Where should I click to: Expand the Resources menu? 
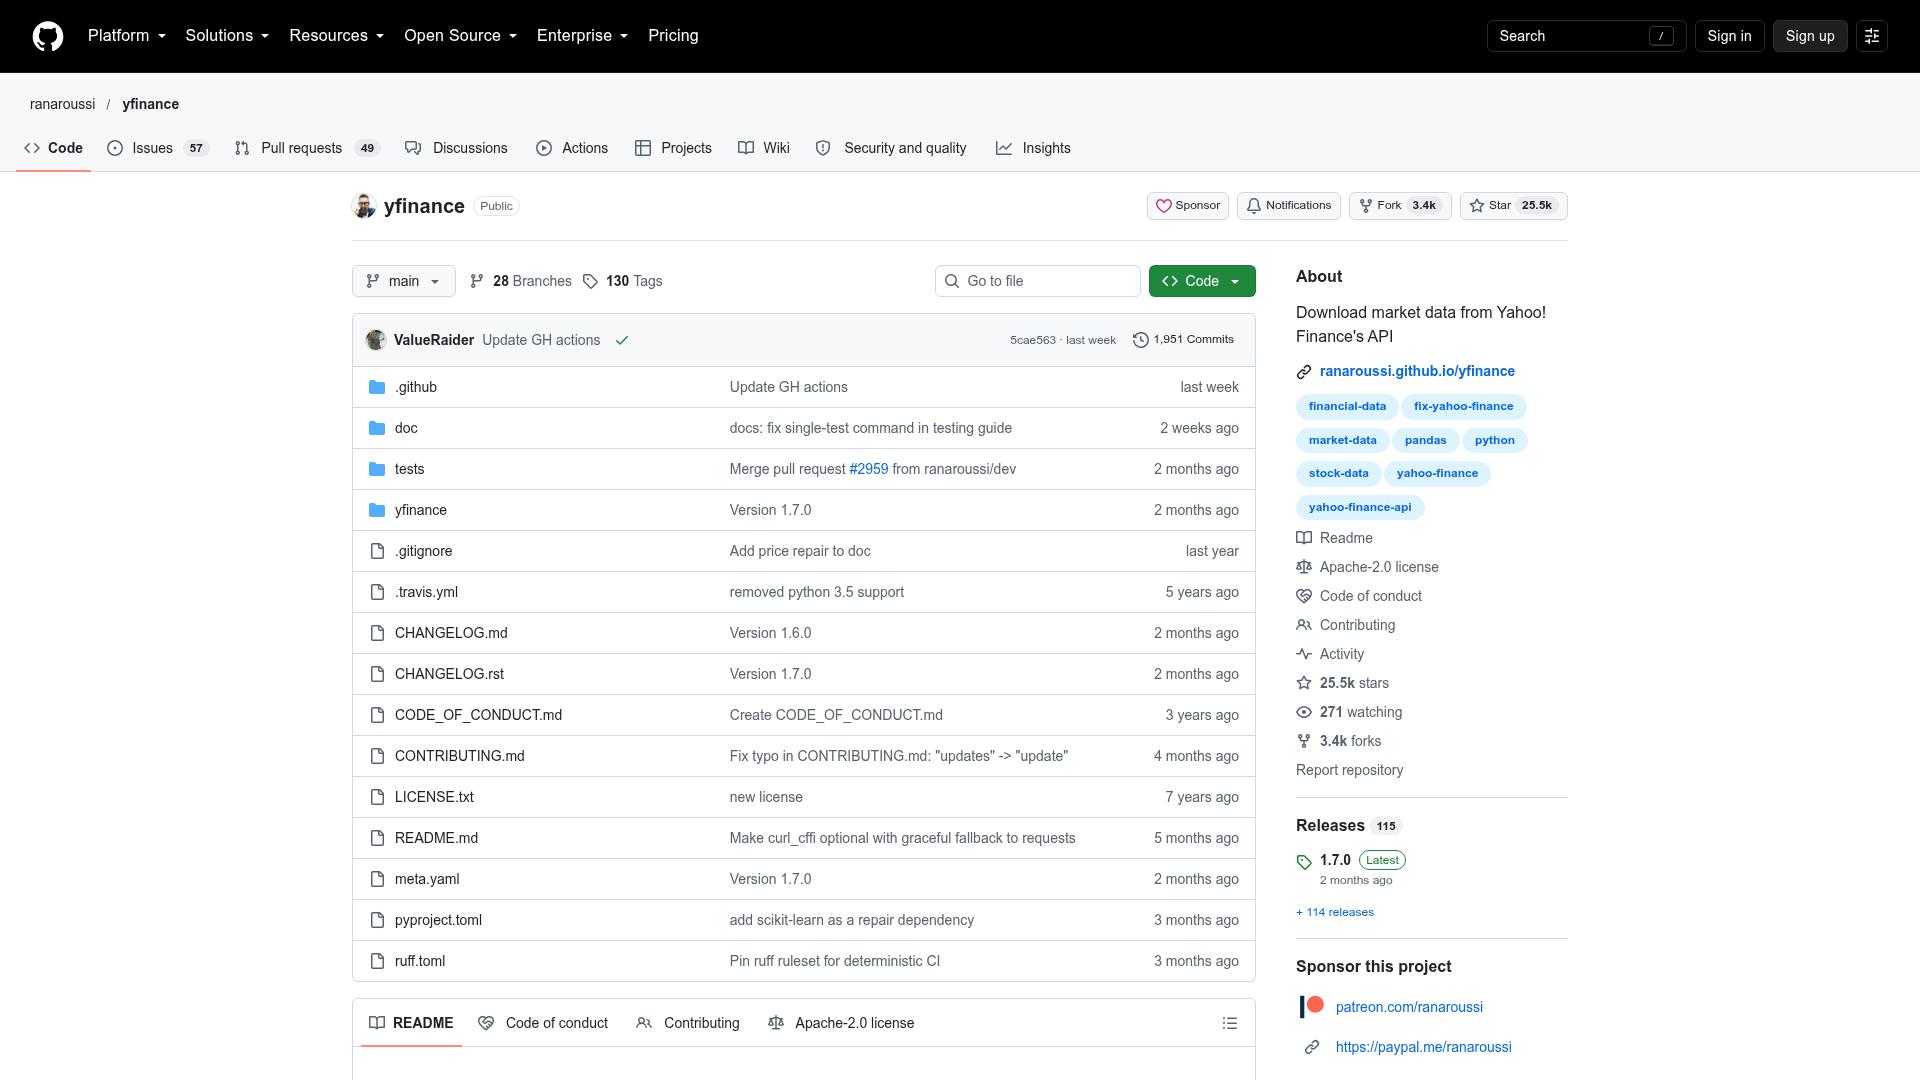click(337, 36)
